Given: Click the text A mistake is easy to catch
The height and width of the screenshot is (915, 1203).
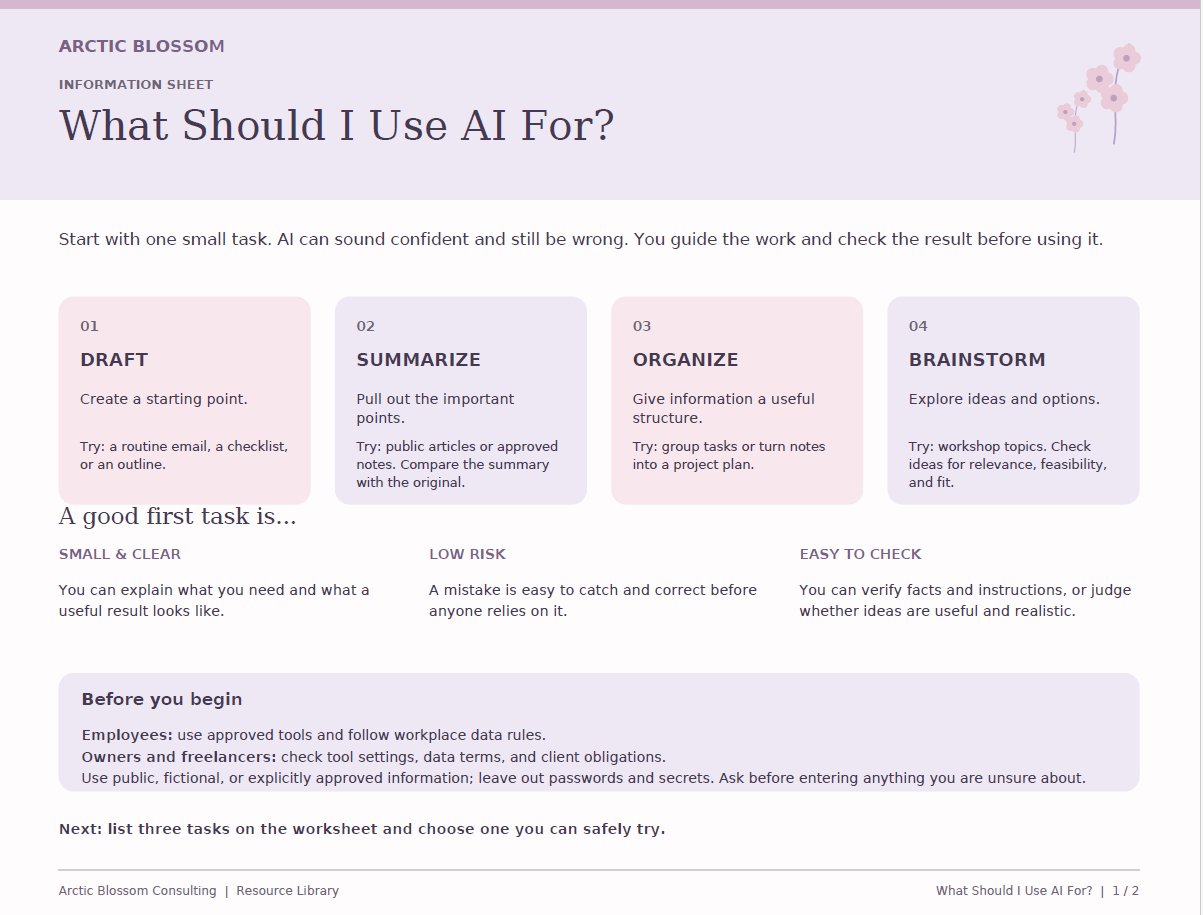Looking at the screenshot, I should pyautogui.click(x=593, y=600).
